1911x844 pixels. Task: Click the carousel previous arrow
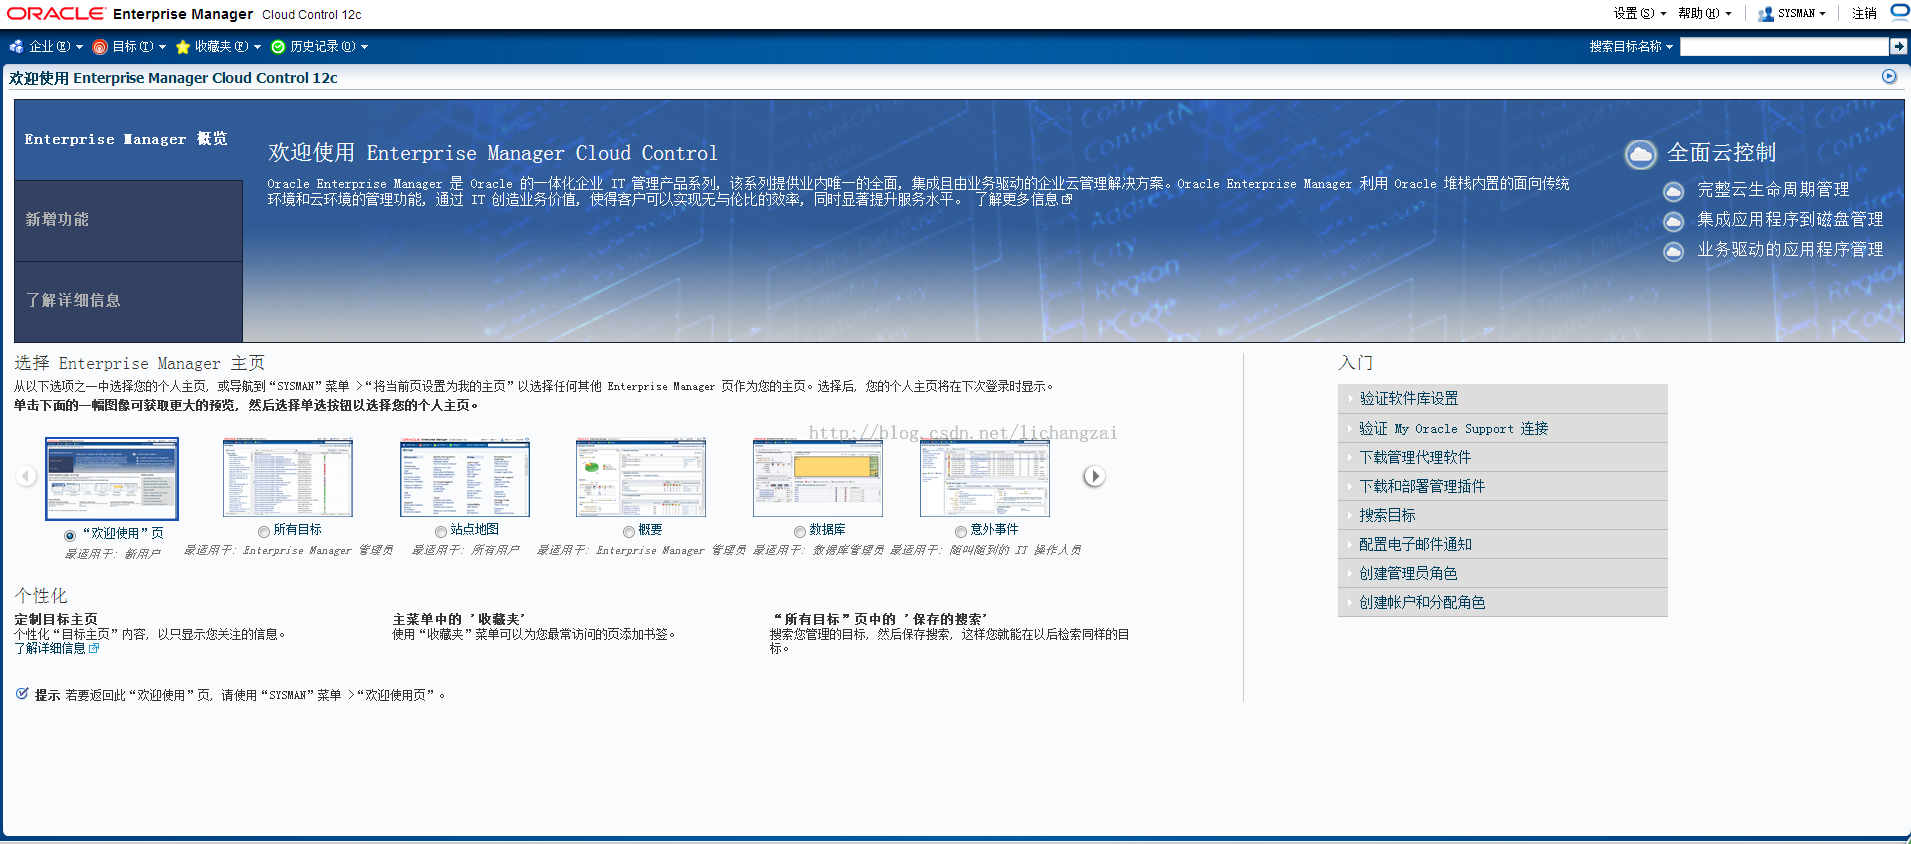coord(27,477)
